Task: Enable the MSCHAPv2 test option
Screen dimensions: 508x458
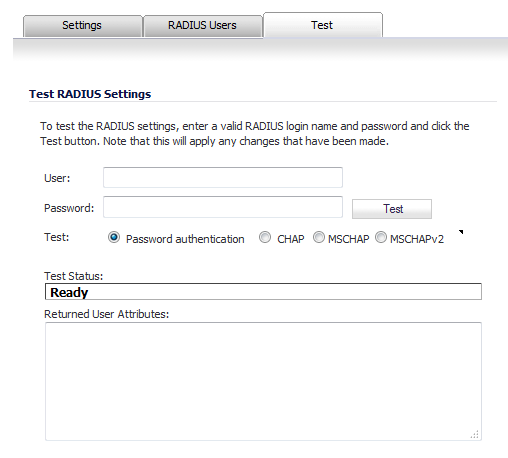Action: click(381, 237)
